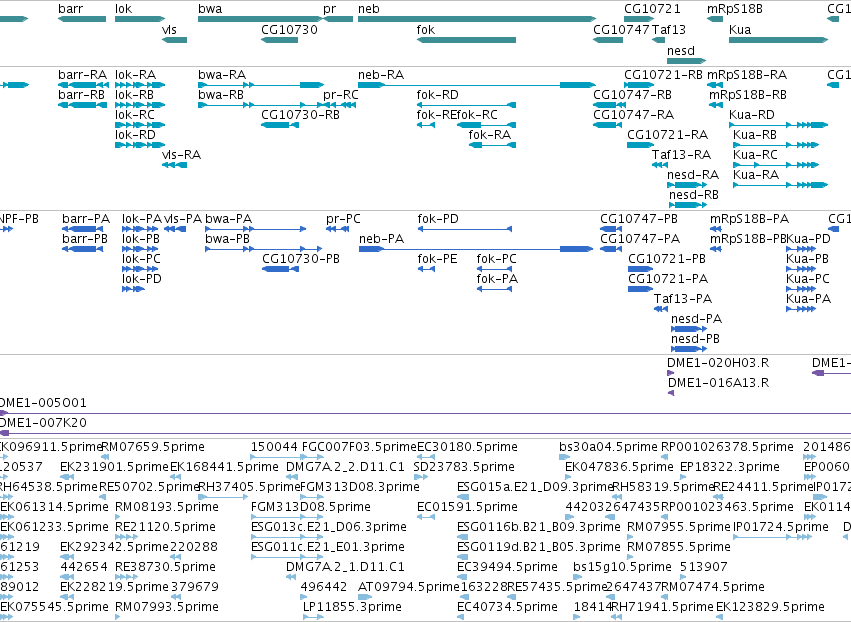
Task: Select protein fok-PE
Action: coord(437,259)
